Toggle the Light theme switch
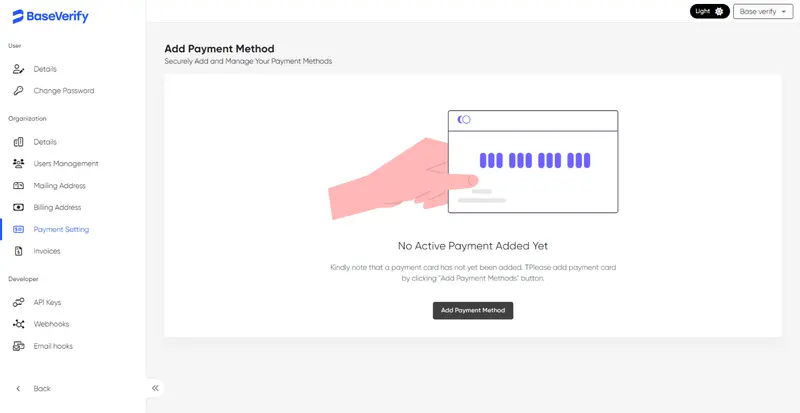 click(709, 11)
